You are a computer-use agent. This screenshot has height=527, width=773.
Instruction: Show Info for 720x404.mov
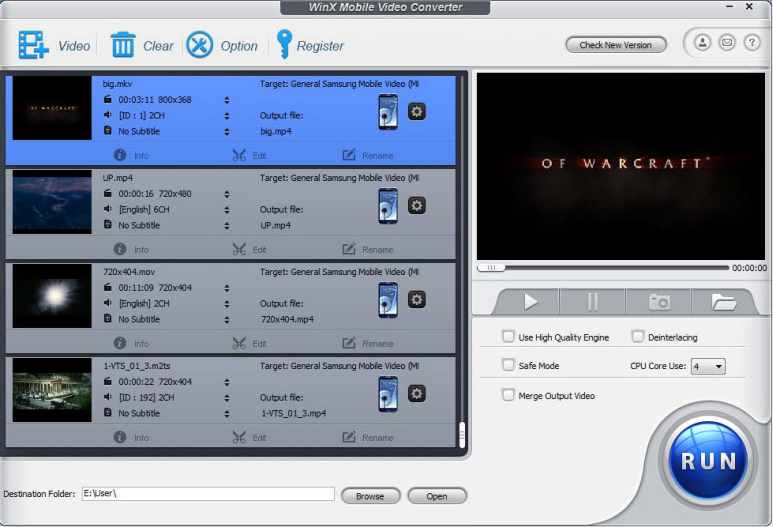click(x=131, y=343)
